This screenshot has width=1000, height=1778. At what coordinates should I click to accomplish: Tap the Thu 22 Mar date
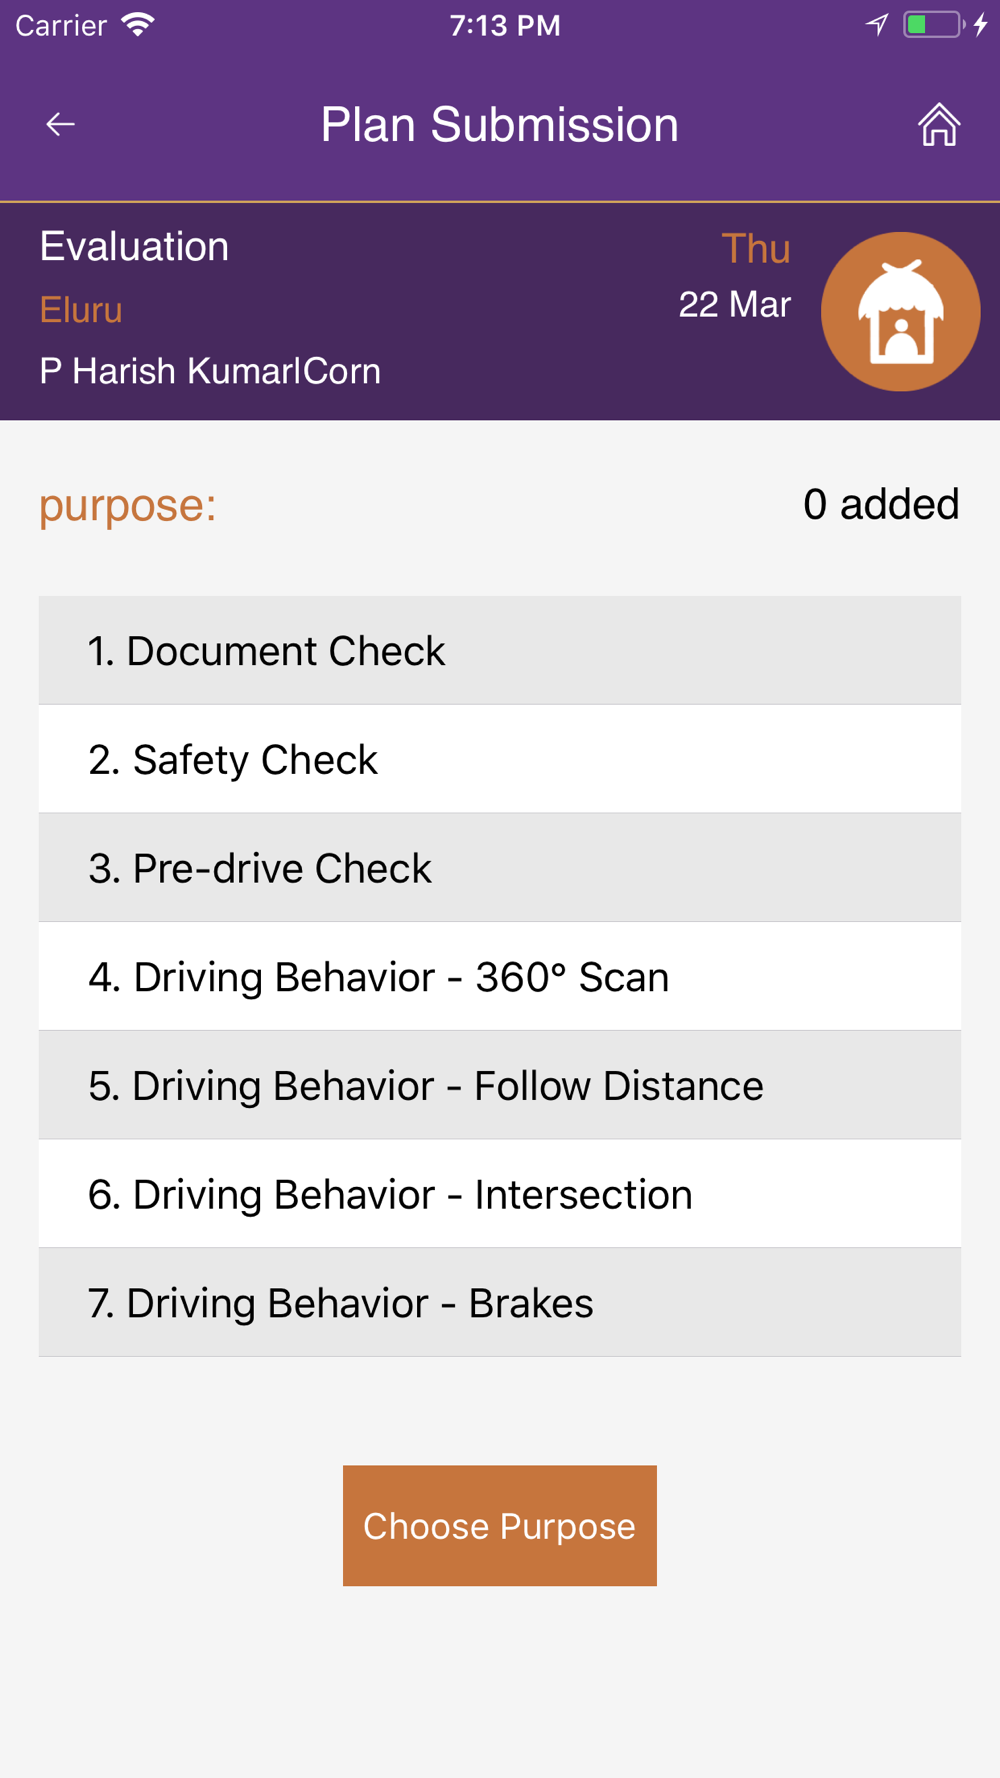pos(735,276)
